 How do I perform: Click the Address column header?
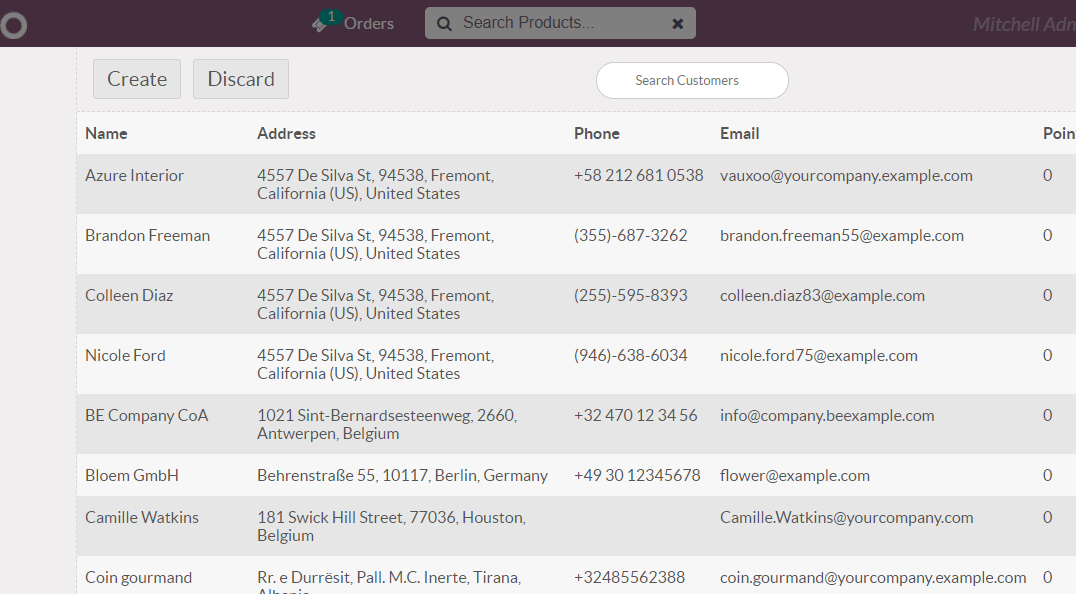pos(286,134)
